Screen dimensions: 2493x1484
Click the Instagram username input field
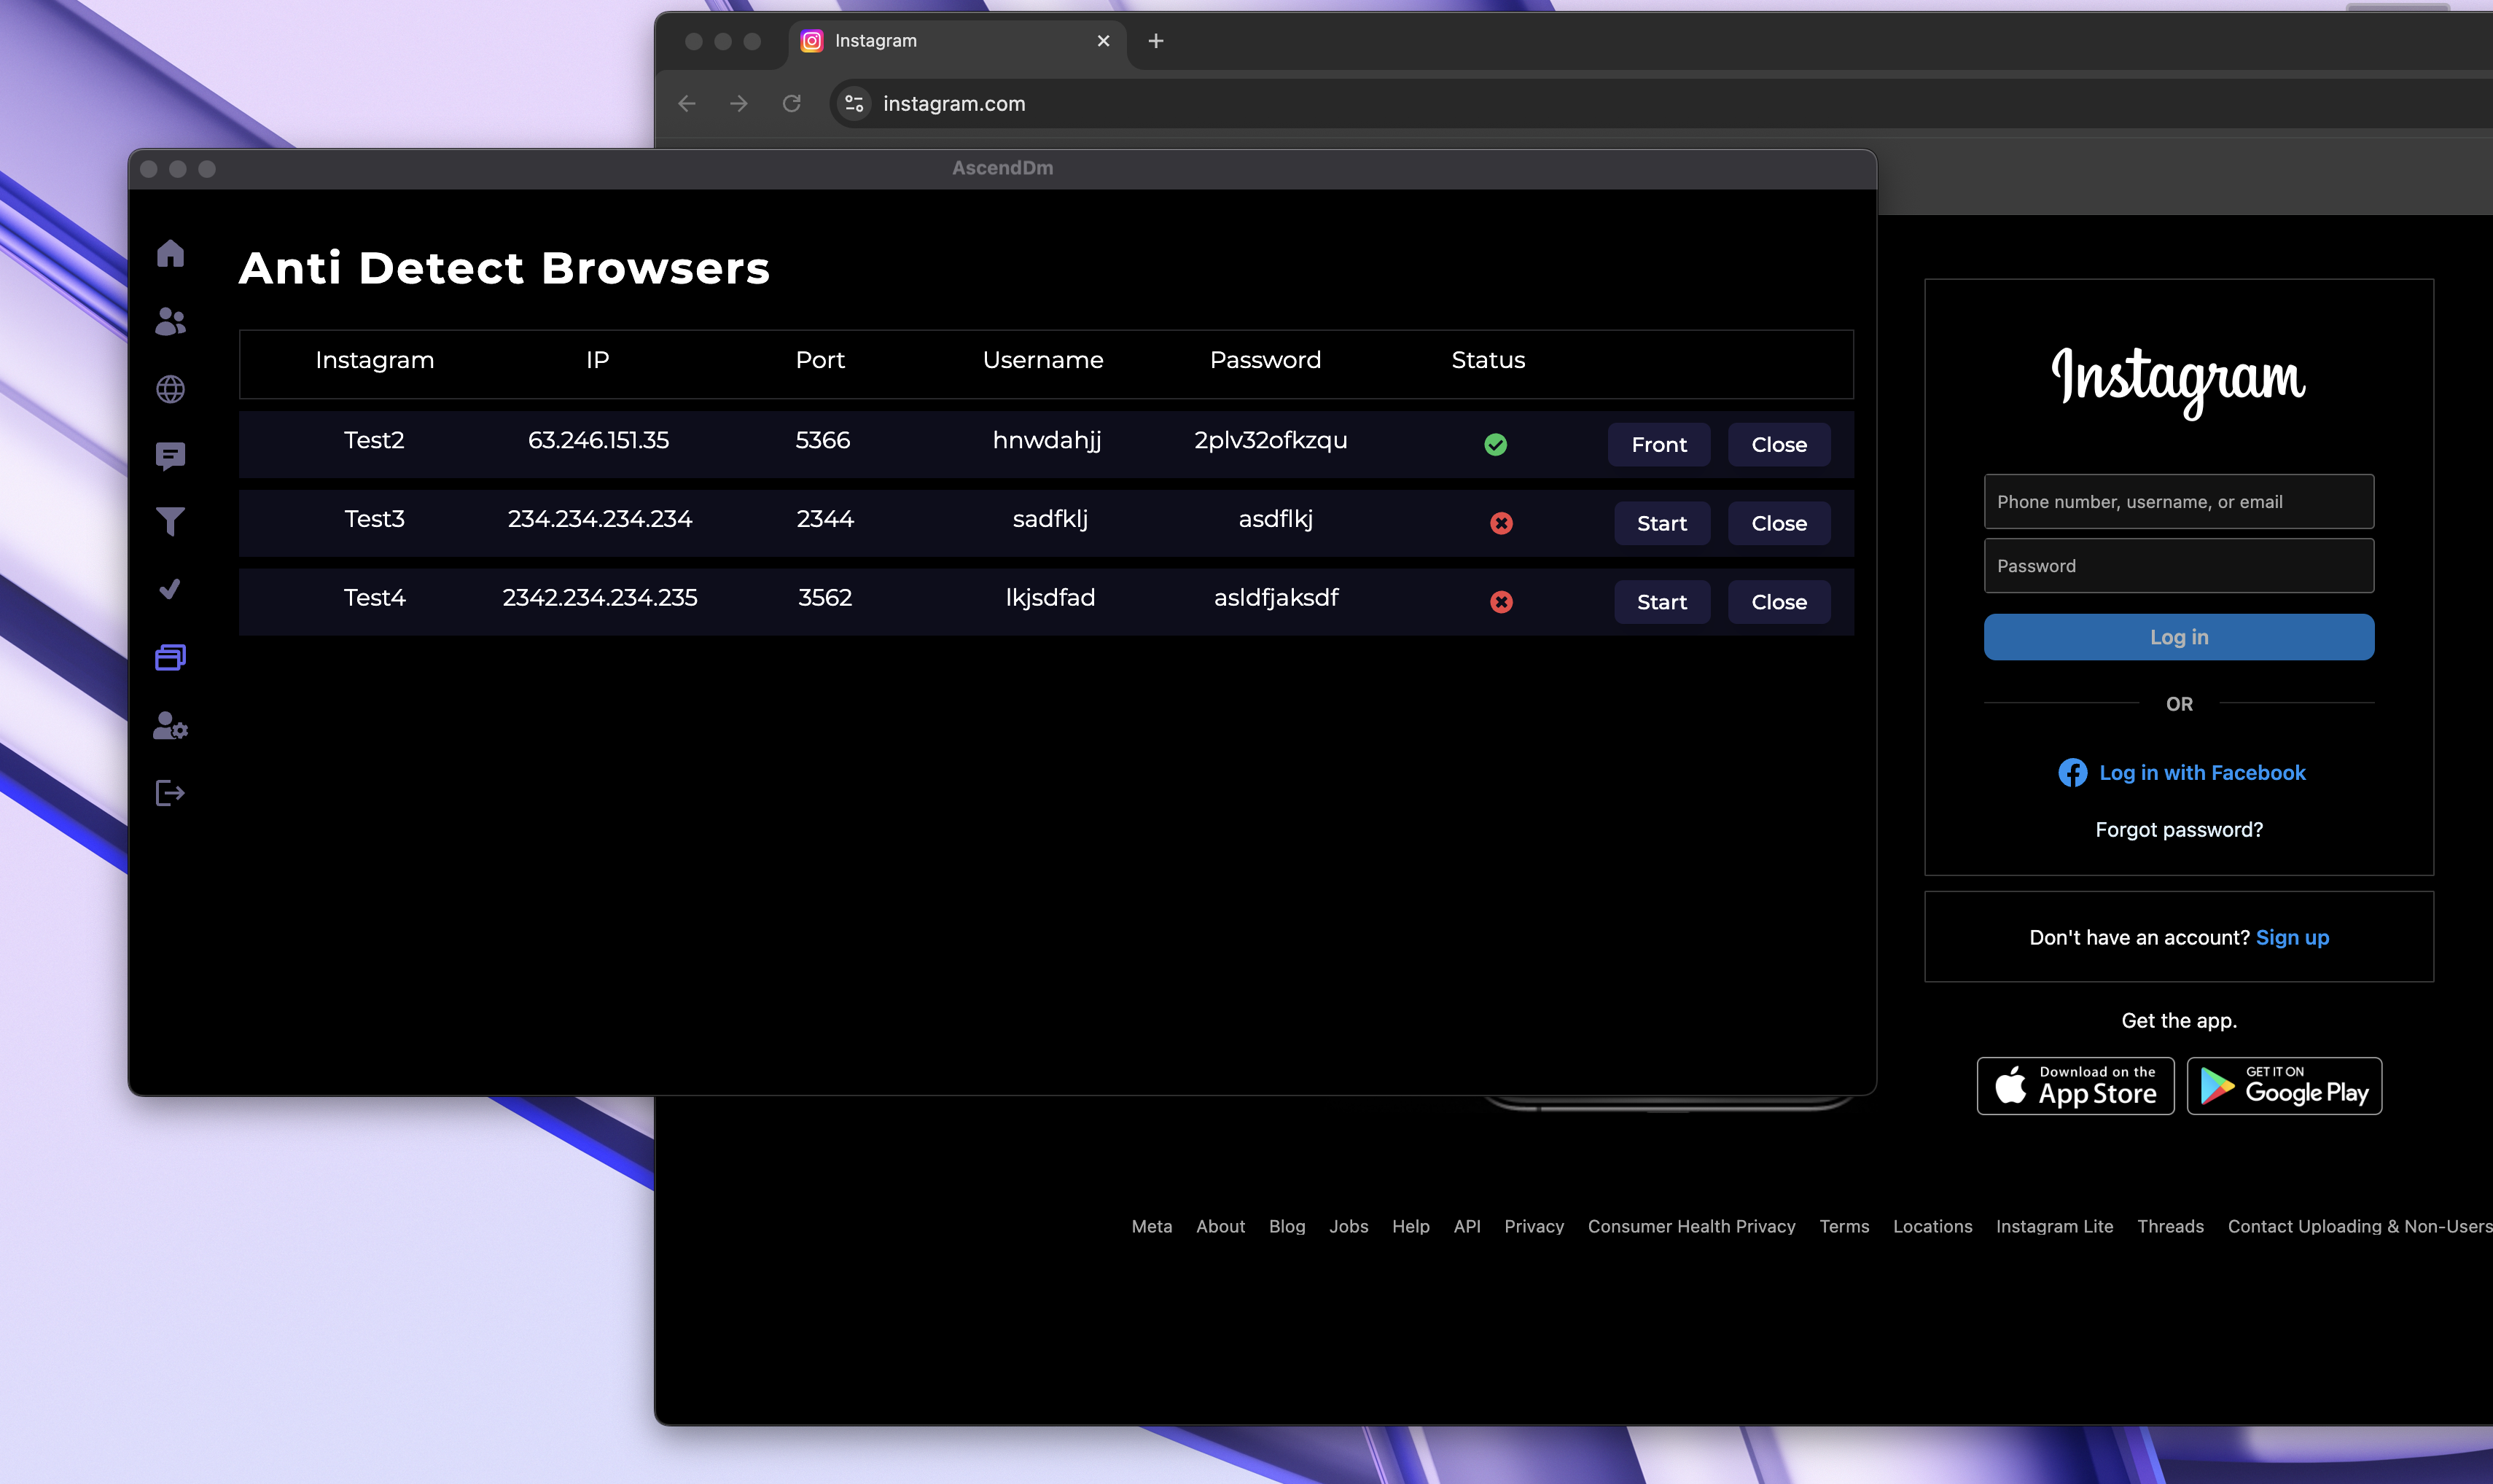point(2178,502)
